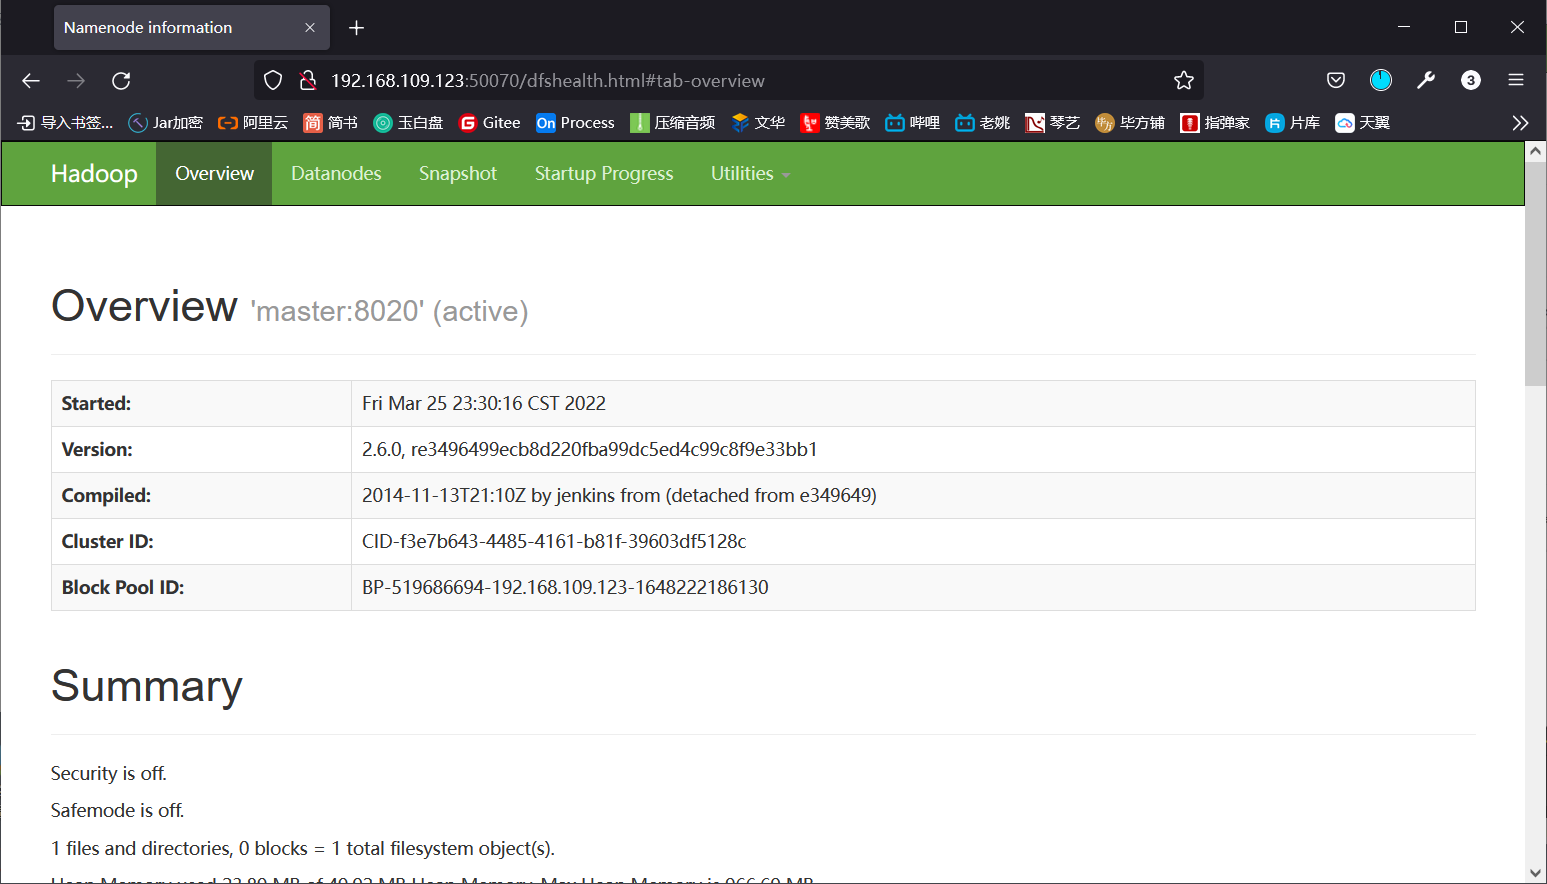Open the 哔哩 bookmark
This screenshot has height=884, width=1547.
pyautogui.click(x=913, y=123)
